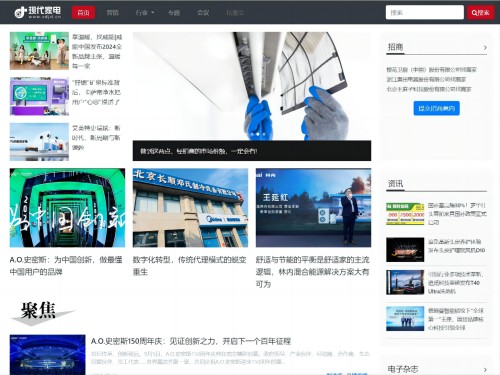Open the purple exhibition booth thumbnail
The width and height of the screenshot is (500, 375).
coord(39,96)
